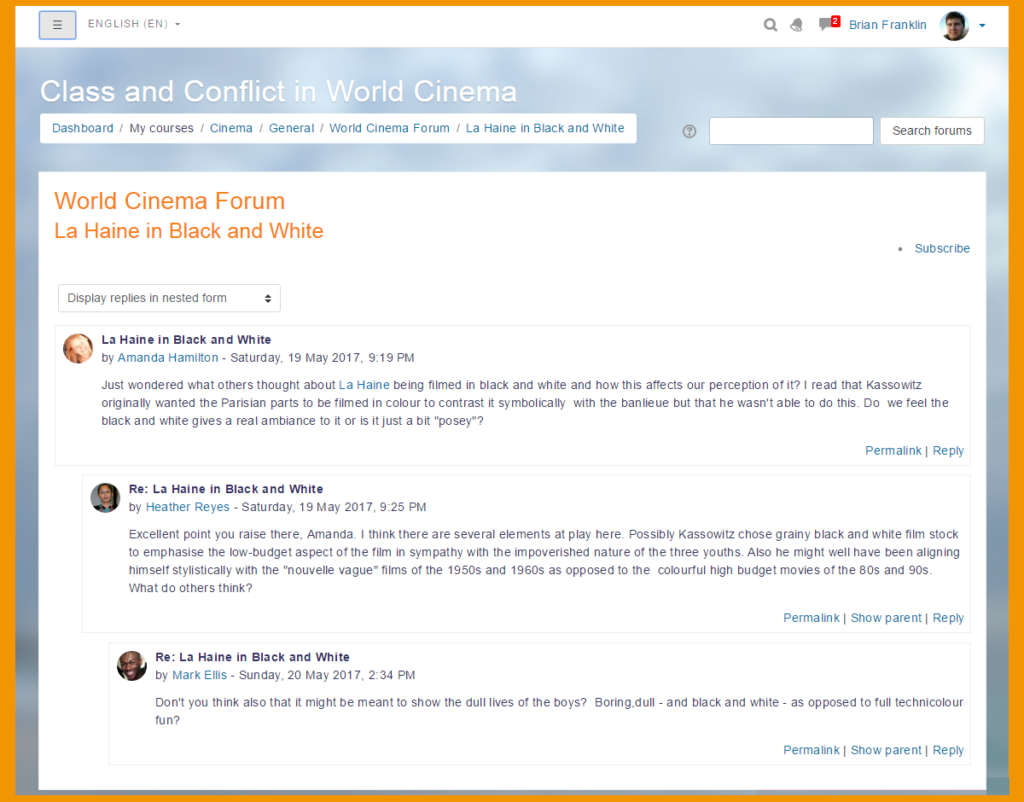This screenshot has height=802, width=1024.
Task: Navigate to Dashboard in the breadcrumb
Action: coord(82,128)
